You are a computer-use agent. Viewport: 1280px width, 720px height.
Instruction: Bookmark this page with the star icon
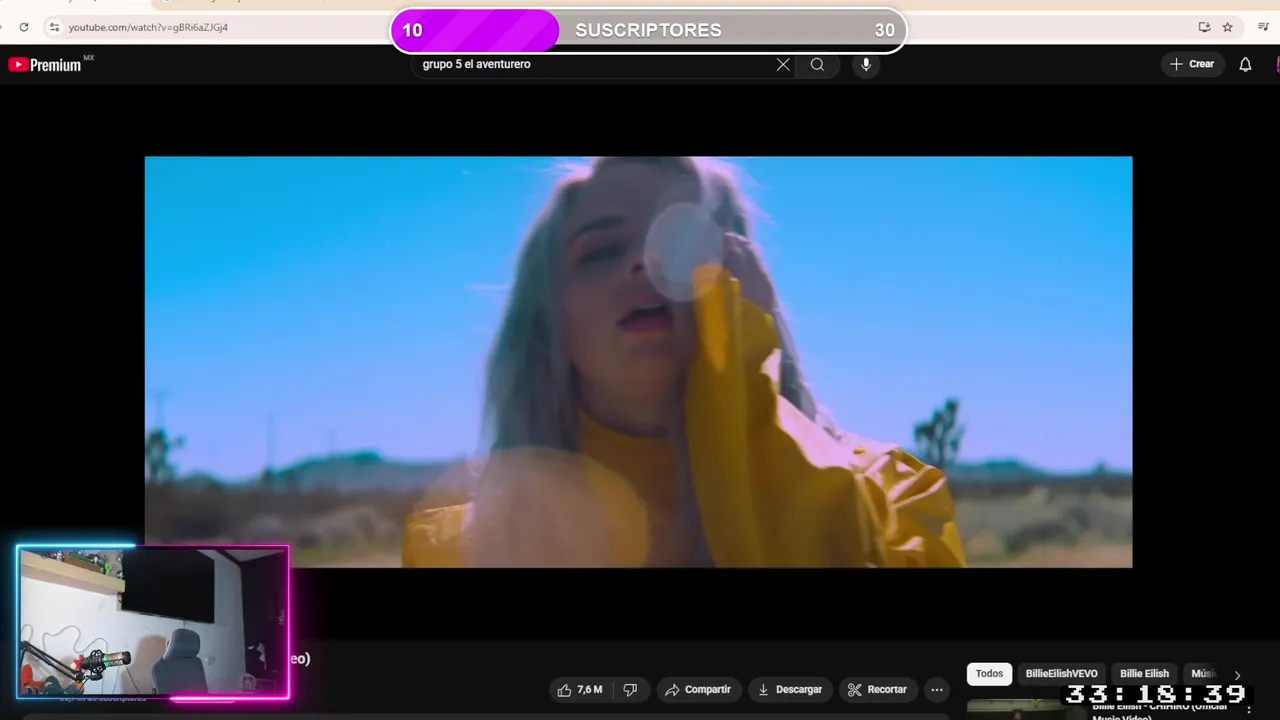[x=1227, y=27]
